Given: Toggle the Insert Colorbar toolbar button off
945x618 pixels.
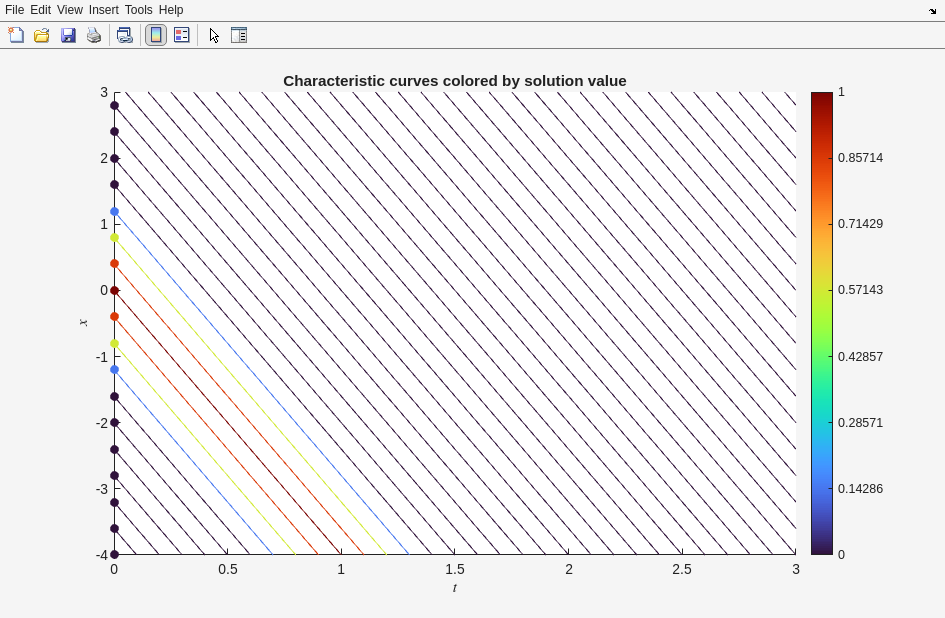Looking at the screenshot, I should pos(156,35).
